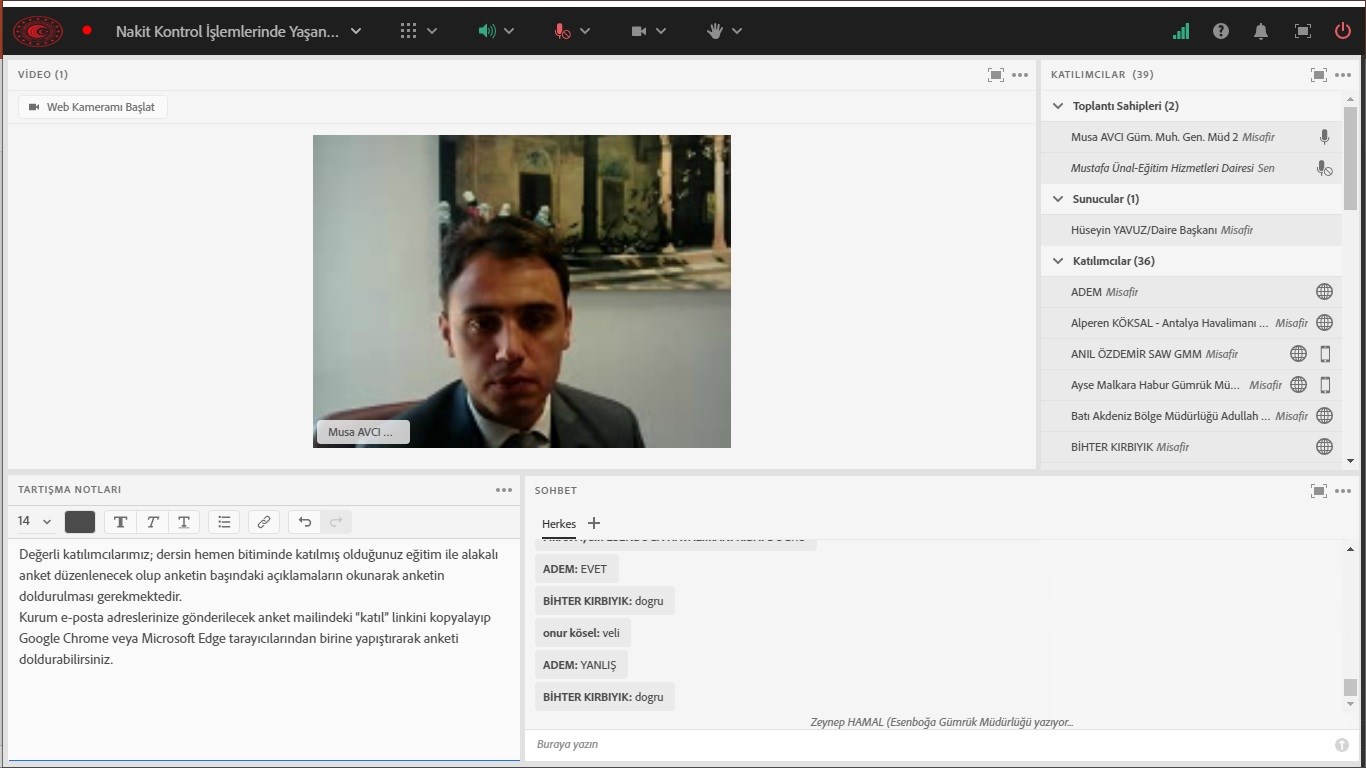Collapse the Katılımcılar (36) group
This screenshot has height=768, width=1366.
[1058, 261]
